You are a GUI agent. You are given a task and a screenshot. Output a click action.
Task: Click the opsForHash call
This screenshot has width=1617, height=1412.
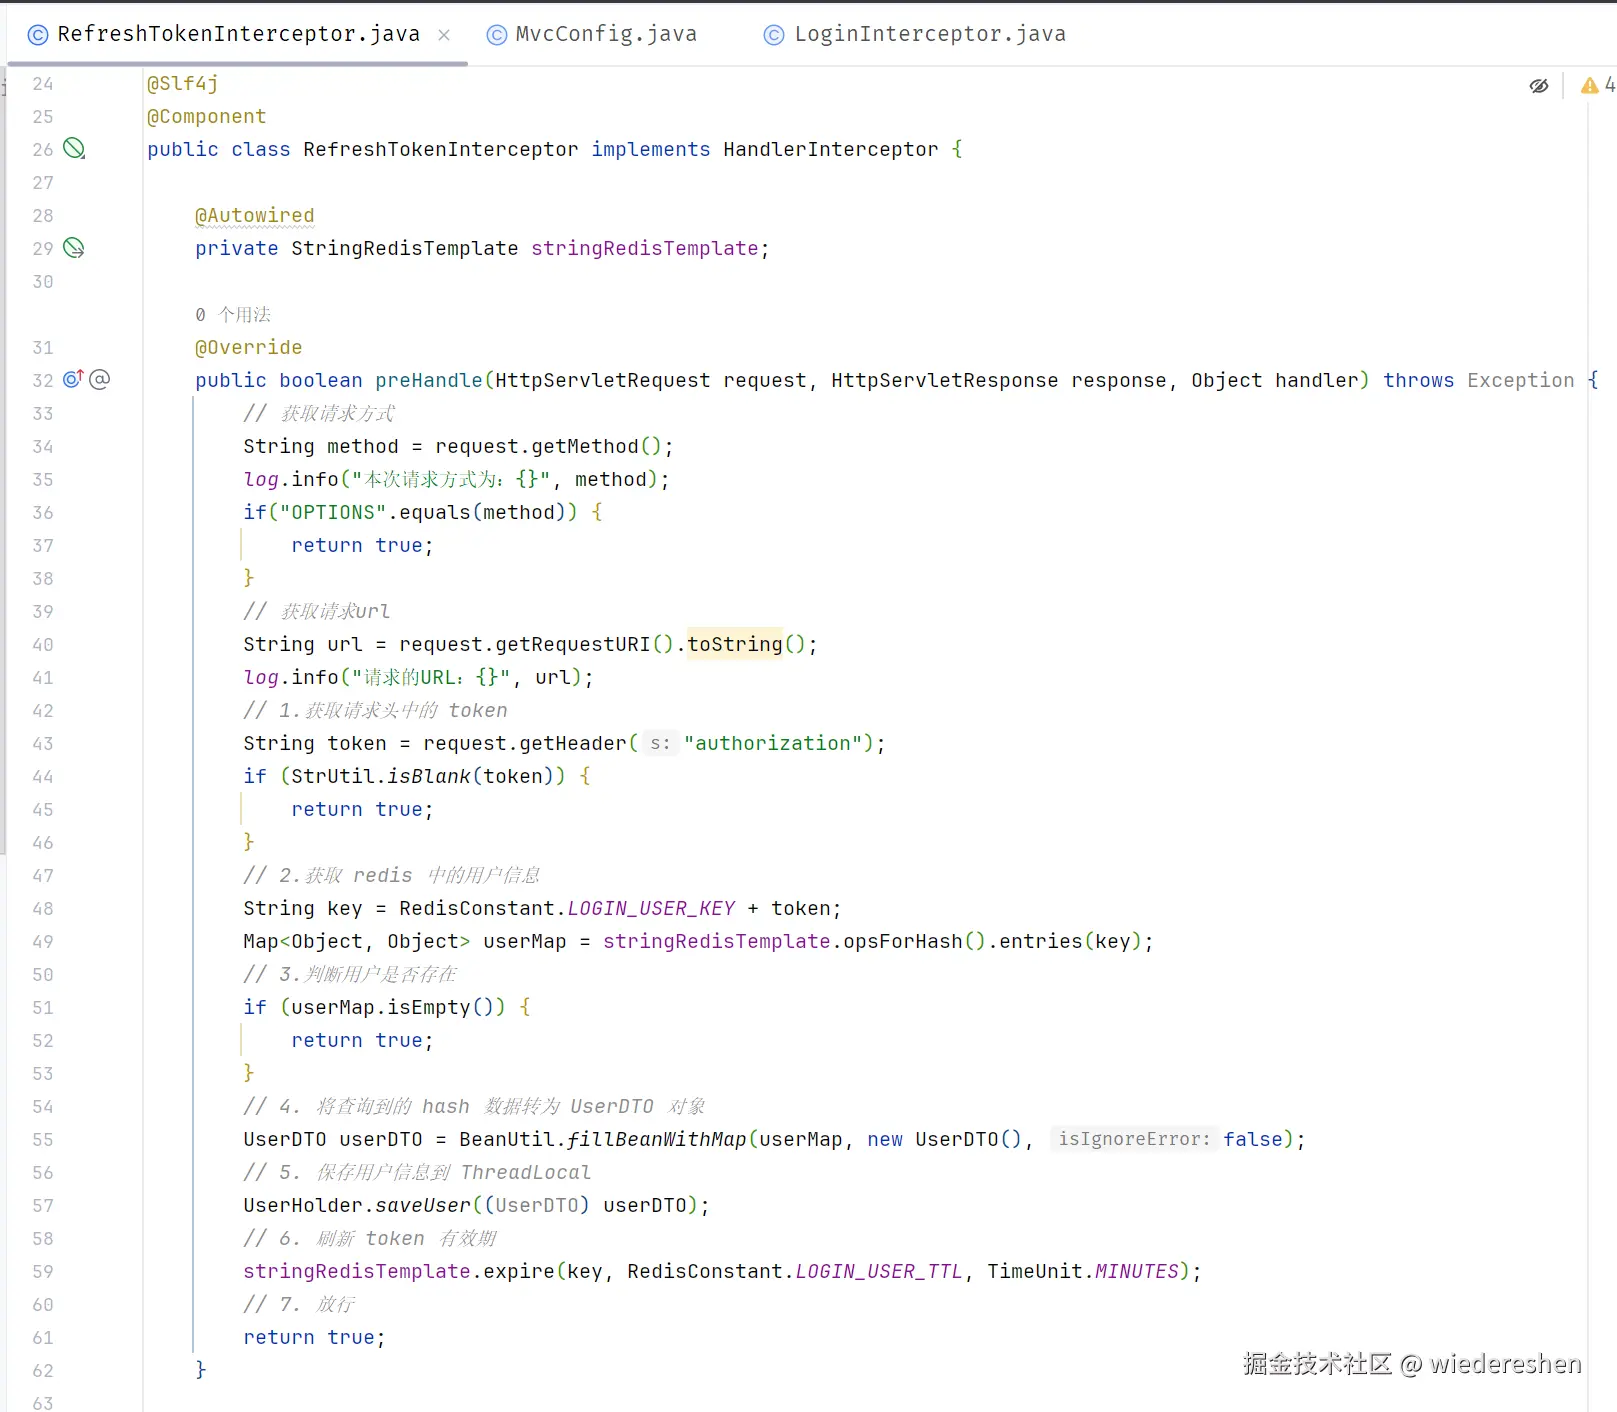903,941
